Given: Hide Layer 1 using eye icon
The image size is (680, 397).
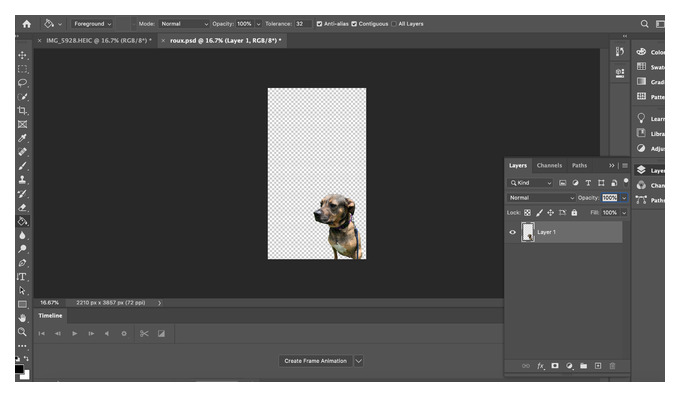Looking at the screenshot, I should pos(513,232).
